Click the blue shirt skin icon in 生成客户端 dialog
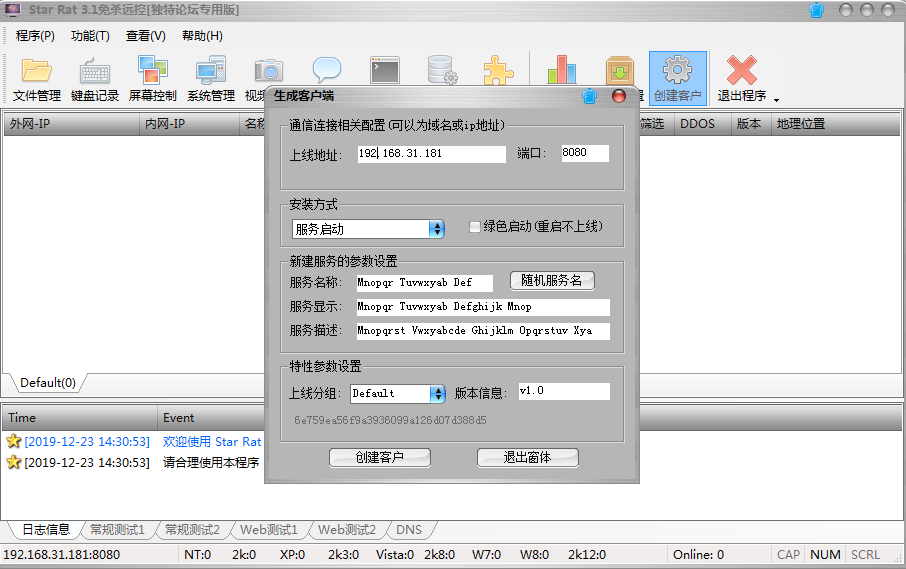906x569 pixels. [x=589, y=96]
